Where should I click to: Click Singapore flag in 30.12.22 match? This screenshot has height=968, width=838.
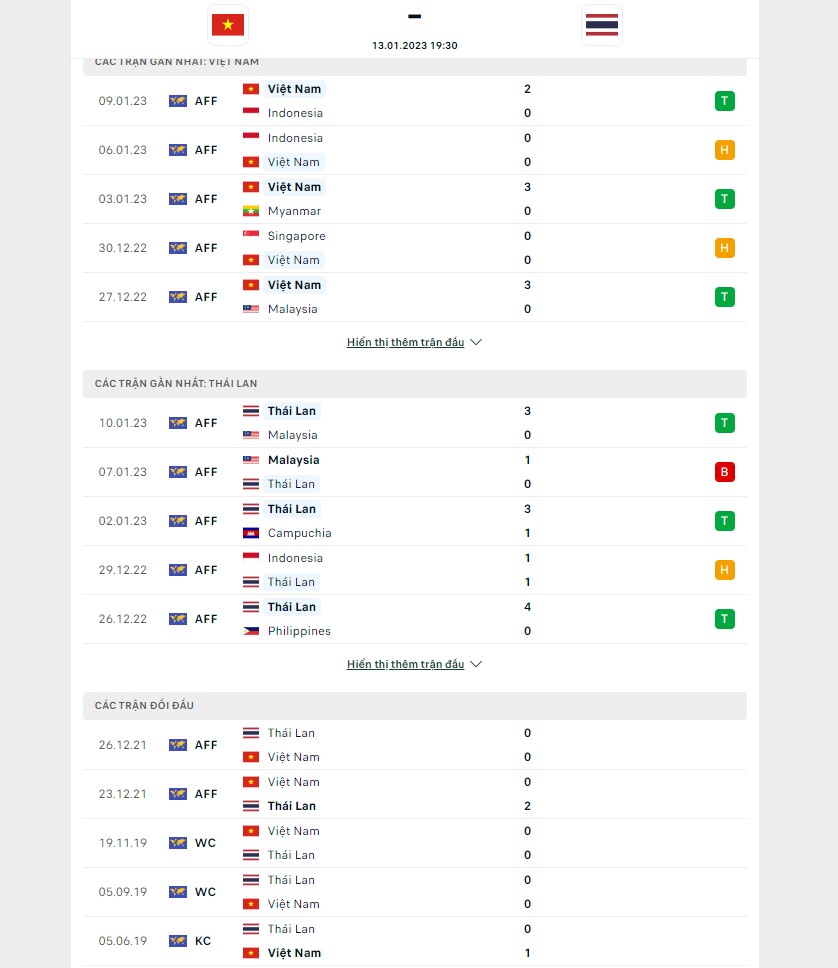[251, 236]
